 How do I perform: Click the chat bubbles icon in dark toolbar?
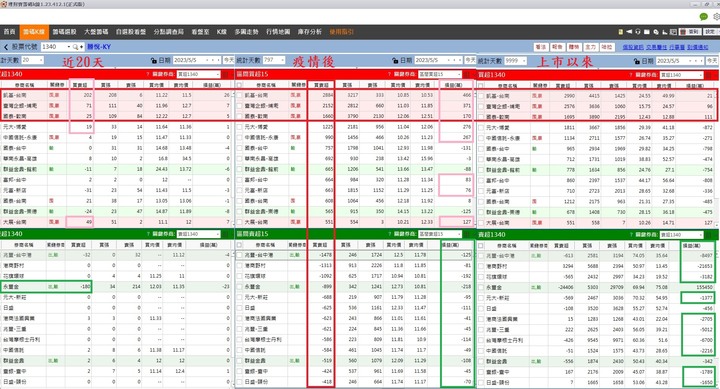pyautogui.click(x=656, y=32)
